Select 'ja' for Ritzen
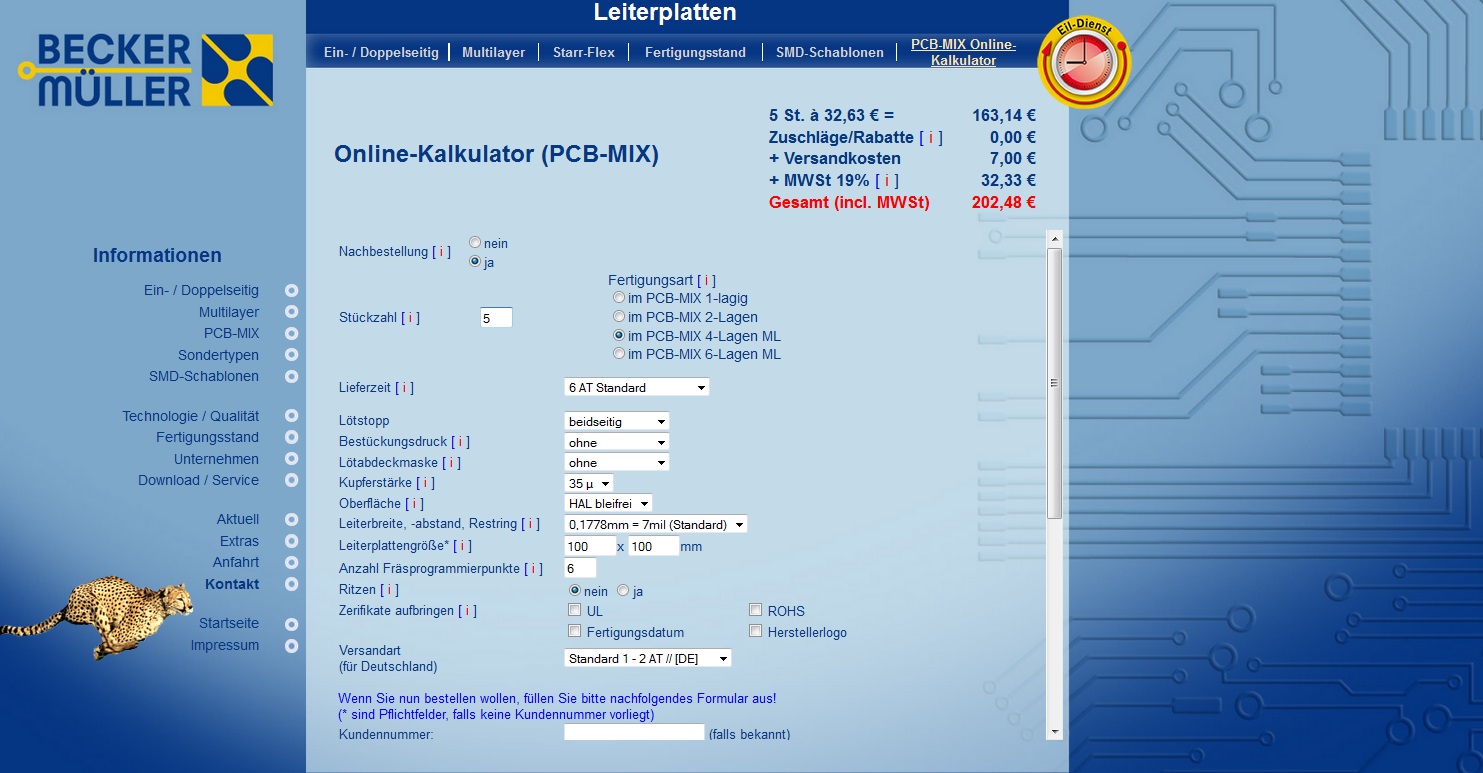Viewport: 1483px width, 773px height. point(623,591)
